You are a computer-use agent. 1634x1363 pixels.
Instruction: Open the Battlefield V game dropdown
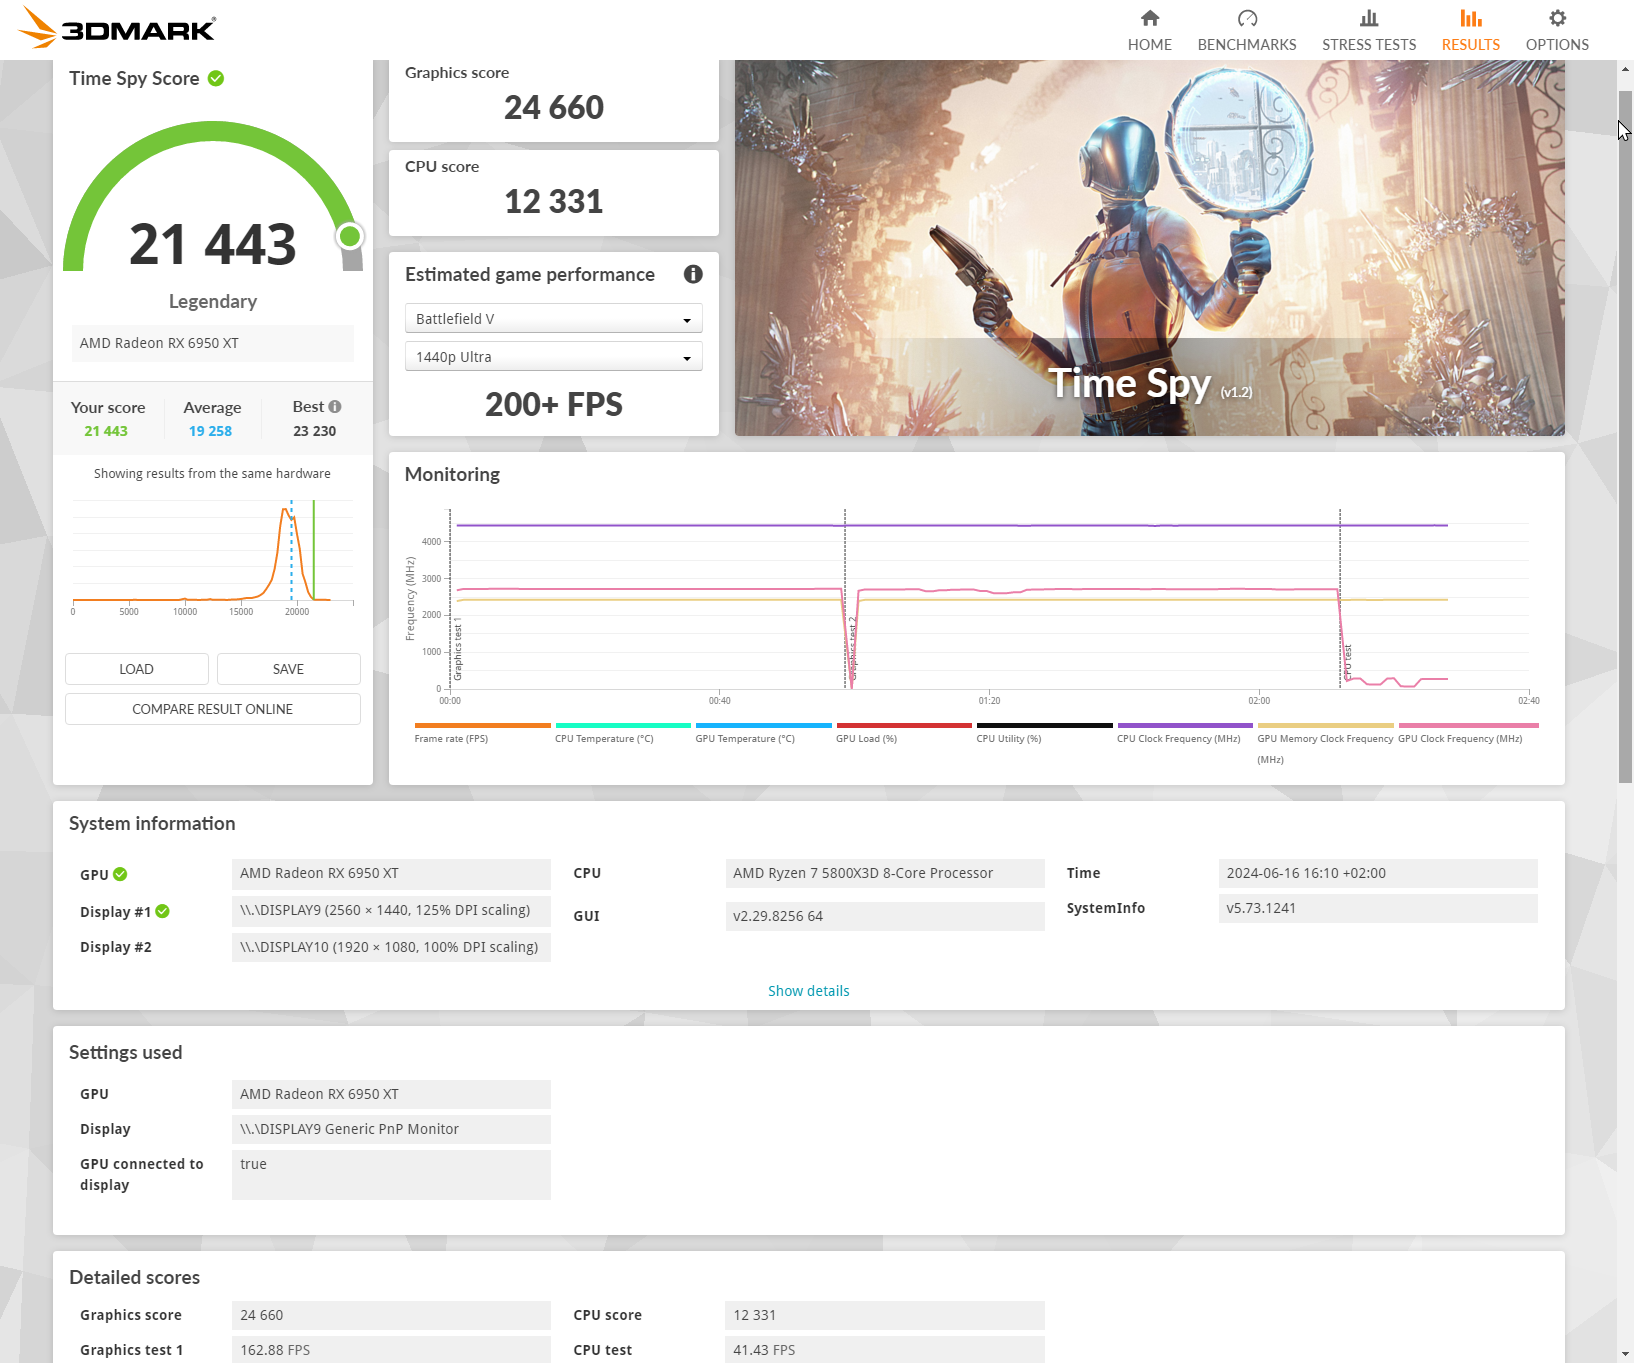(553, 319)
